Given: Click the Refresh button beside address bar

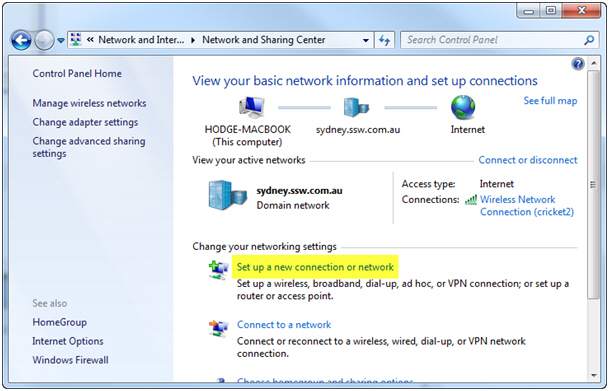Looking at the screenshot, I should [x=385, y=40].
